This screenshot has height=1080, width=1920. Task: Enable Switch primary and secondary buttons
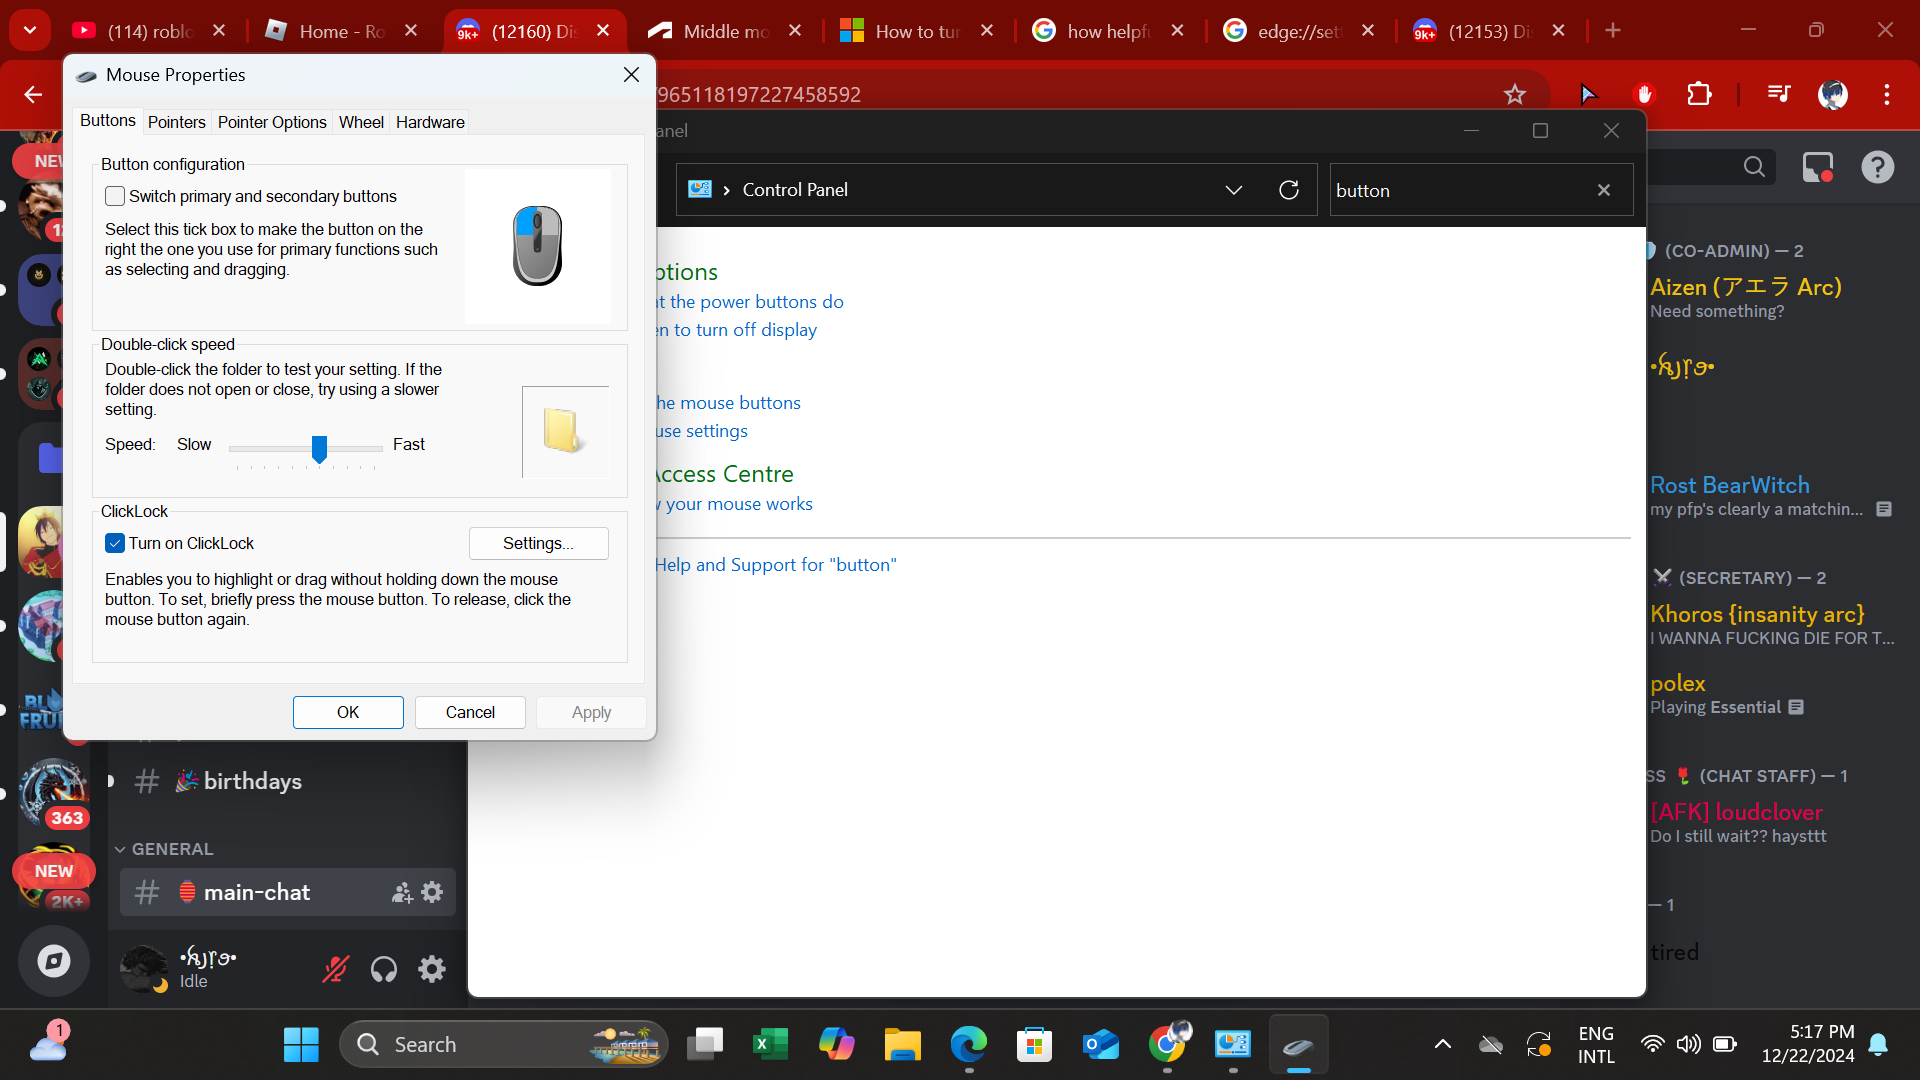point(116,197)
